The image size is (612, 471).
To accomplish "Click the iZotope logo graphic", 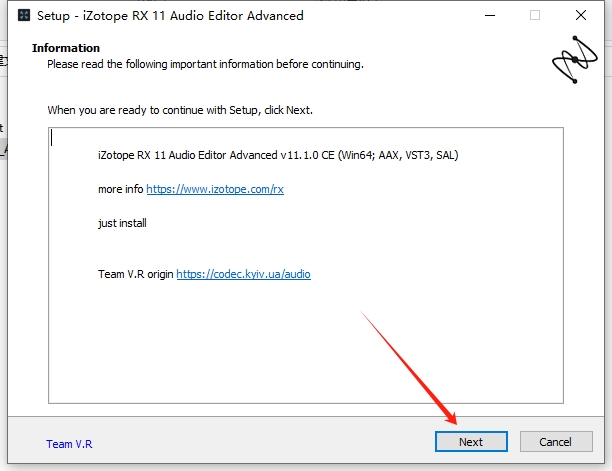I will 575,59.
